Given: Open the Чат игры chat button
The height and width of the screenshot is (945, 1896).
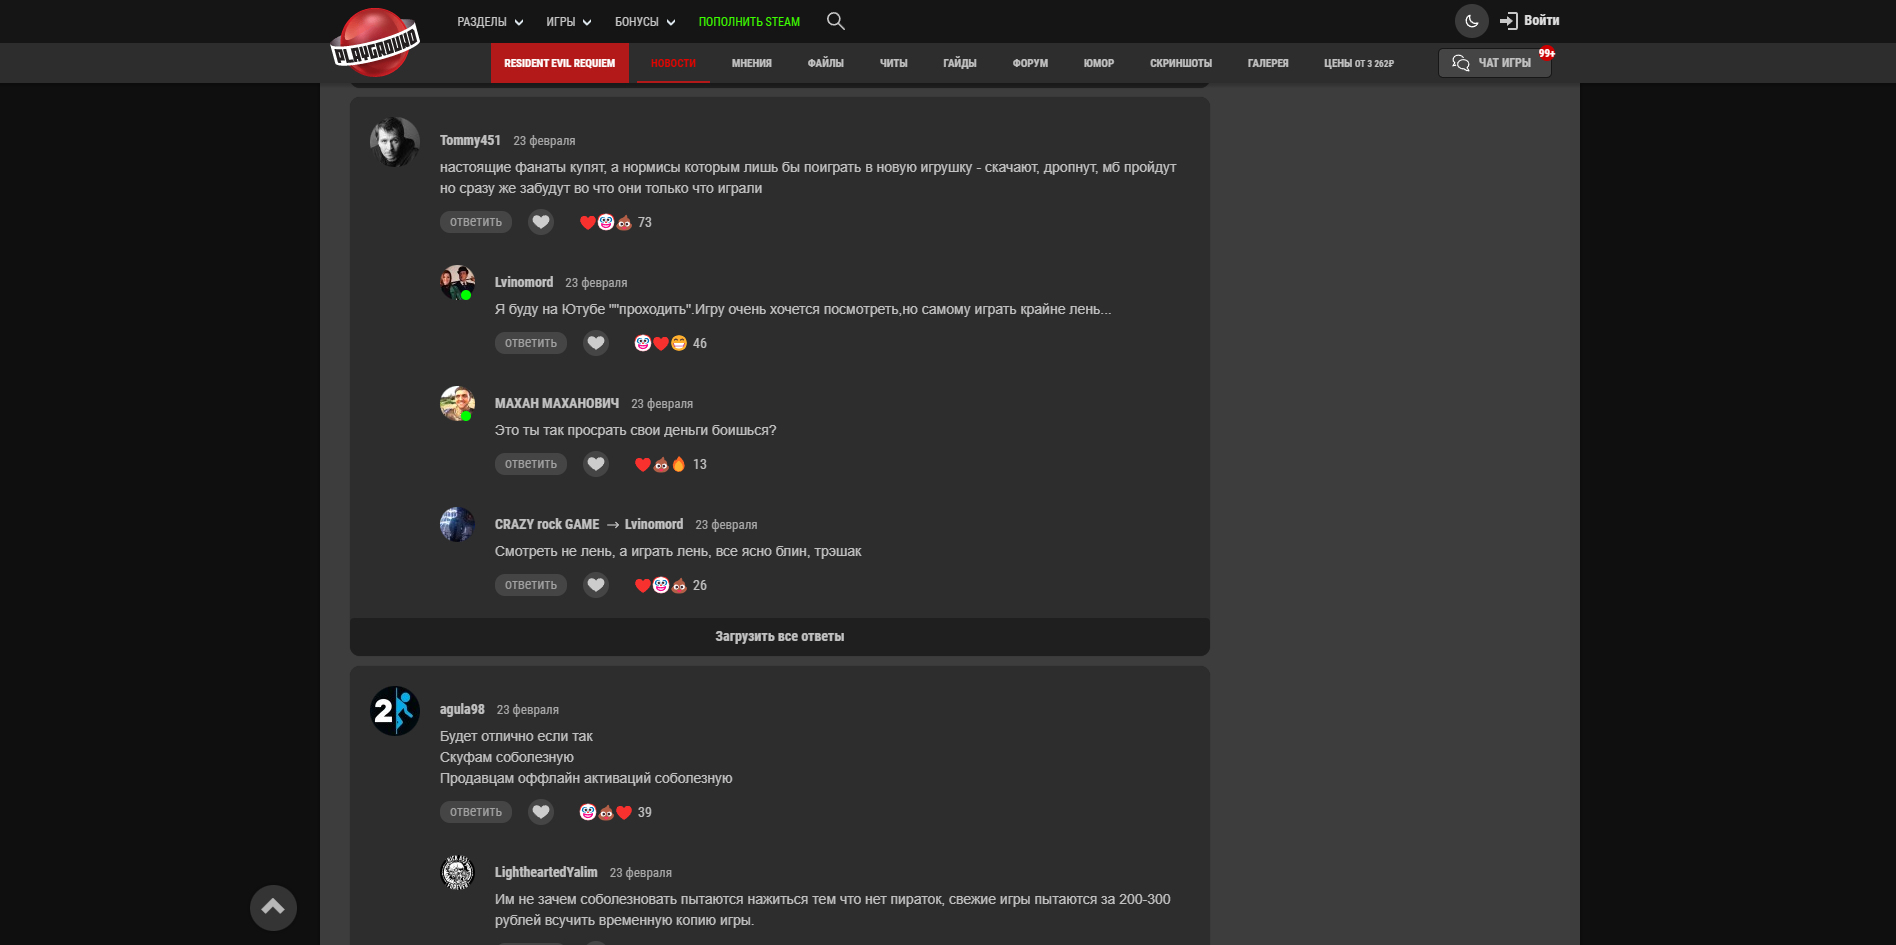Looking at the screenshot, I should pyautogui.click(x=1494, y=63).
